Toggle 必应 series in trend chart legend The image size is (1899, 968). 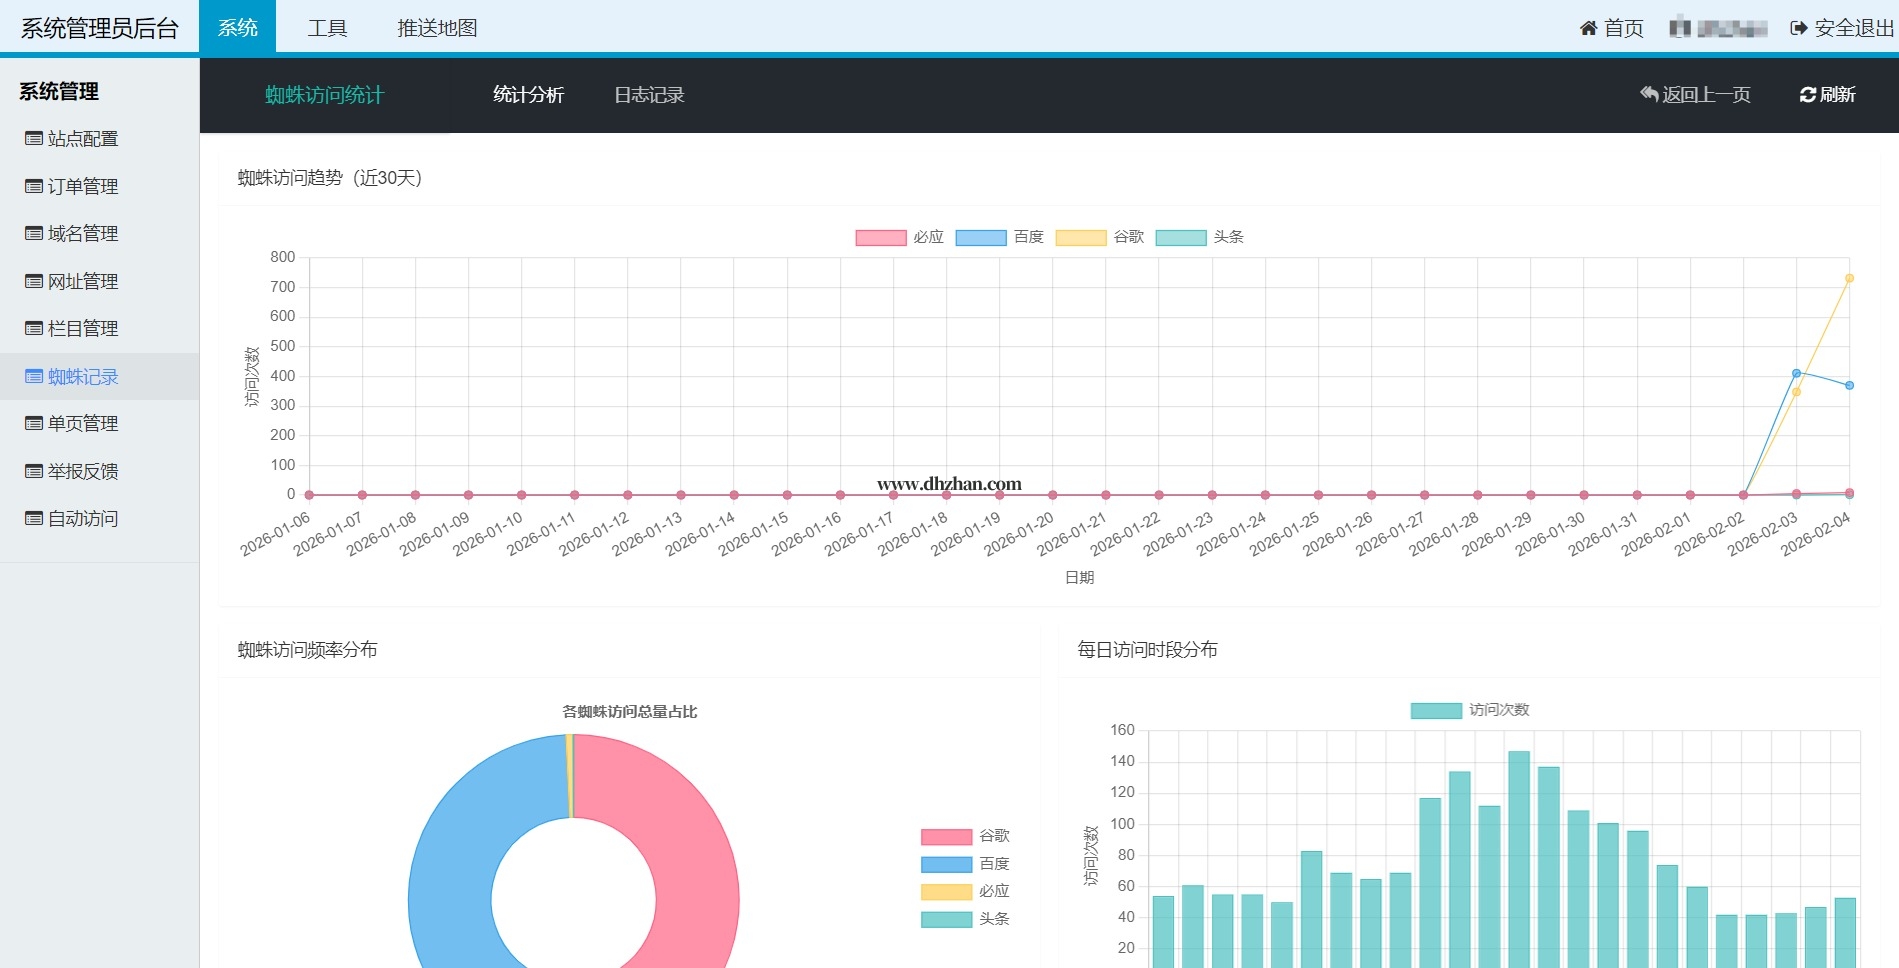881,237
